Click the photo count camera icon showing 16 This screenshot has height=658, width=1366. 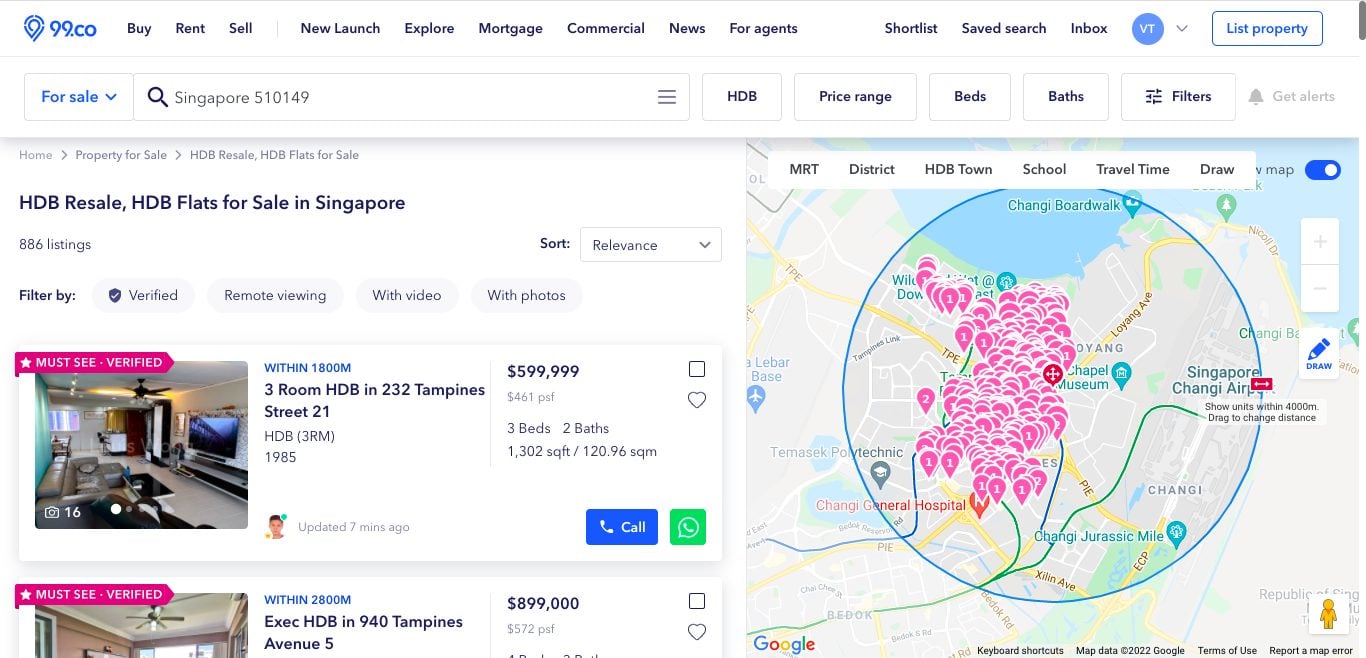click(52, 512)
